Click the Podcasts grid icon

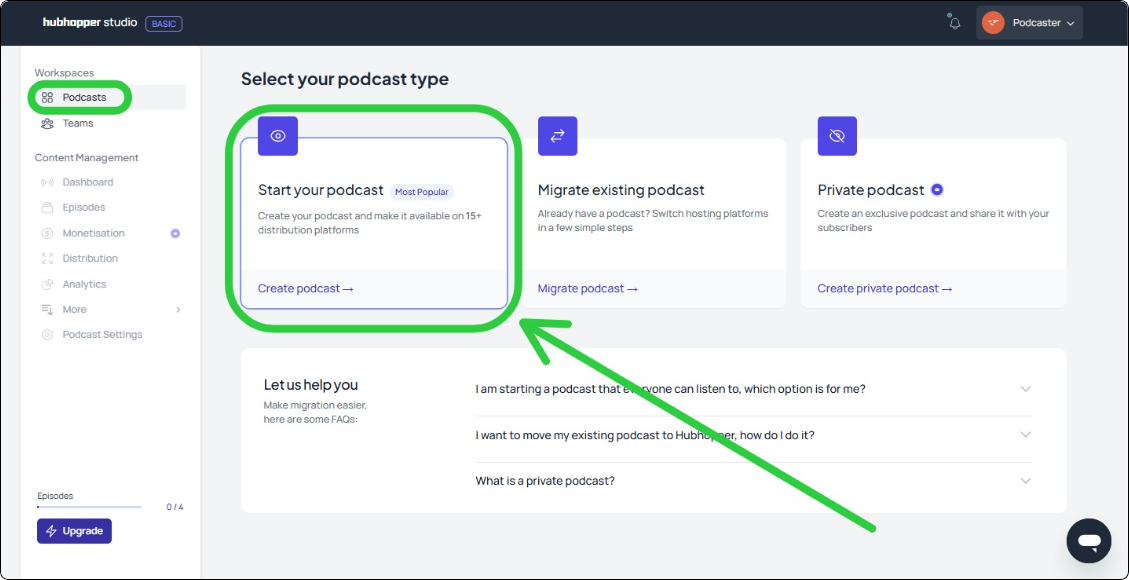coord(48,98)
